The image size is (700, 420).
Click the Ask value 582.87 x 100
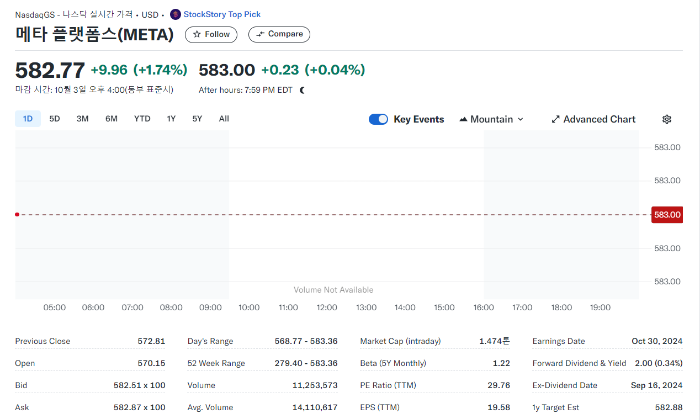coord(139,407)
